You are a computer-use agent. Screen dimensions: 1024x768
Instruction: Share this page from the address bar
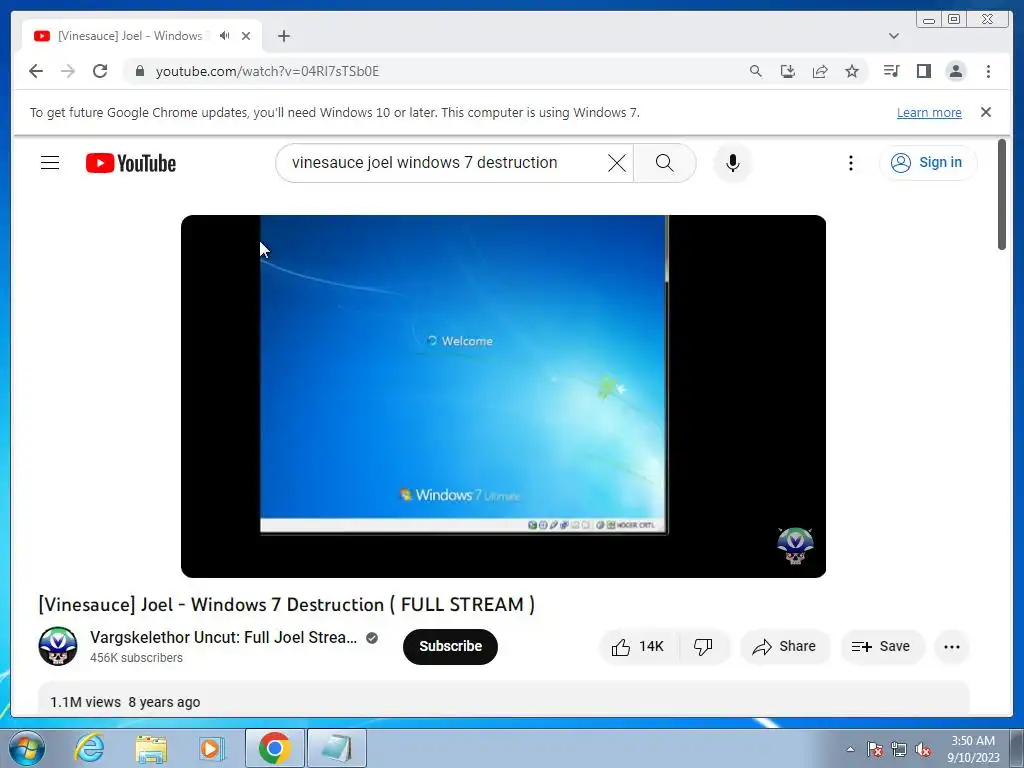click(x=820, y=71)
